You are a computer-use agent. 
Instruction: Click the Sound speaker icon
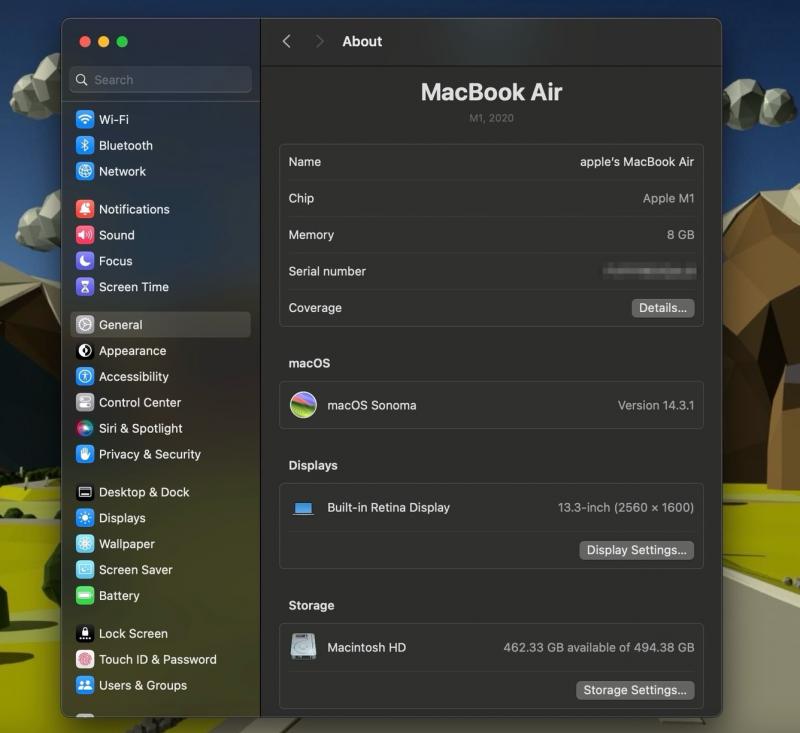pos(85,235)
